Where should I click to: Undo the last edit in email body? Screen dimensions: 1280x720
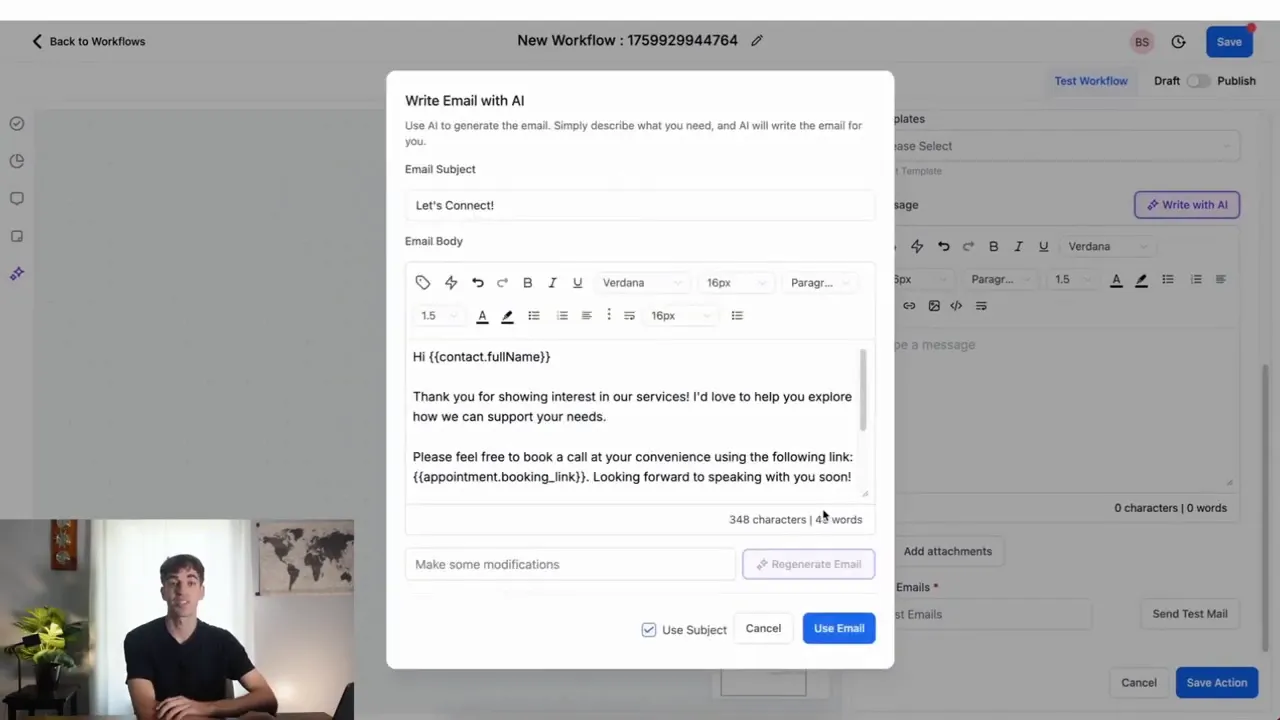[x=477, y=282]
